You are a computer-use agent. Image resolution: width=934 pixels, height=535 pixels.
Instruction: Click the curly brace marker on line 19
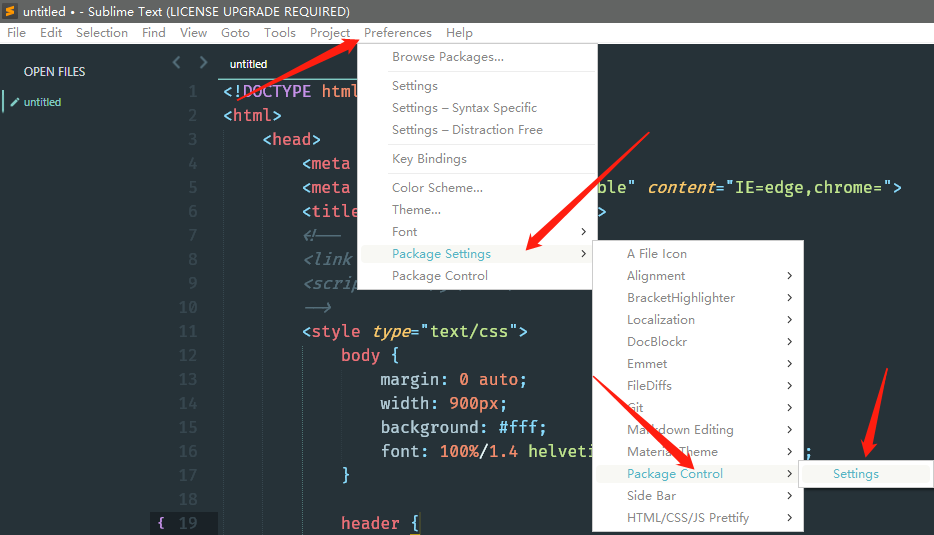pyautogui.click(x=161, y=523)
